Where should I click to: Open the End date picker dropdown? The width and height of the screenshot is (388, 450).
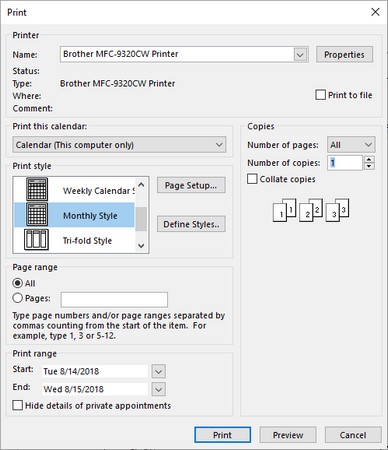pos(159,389)
